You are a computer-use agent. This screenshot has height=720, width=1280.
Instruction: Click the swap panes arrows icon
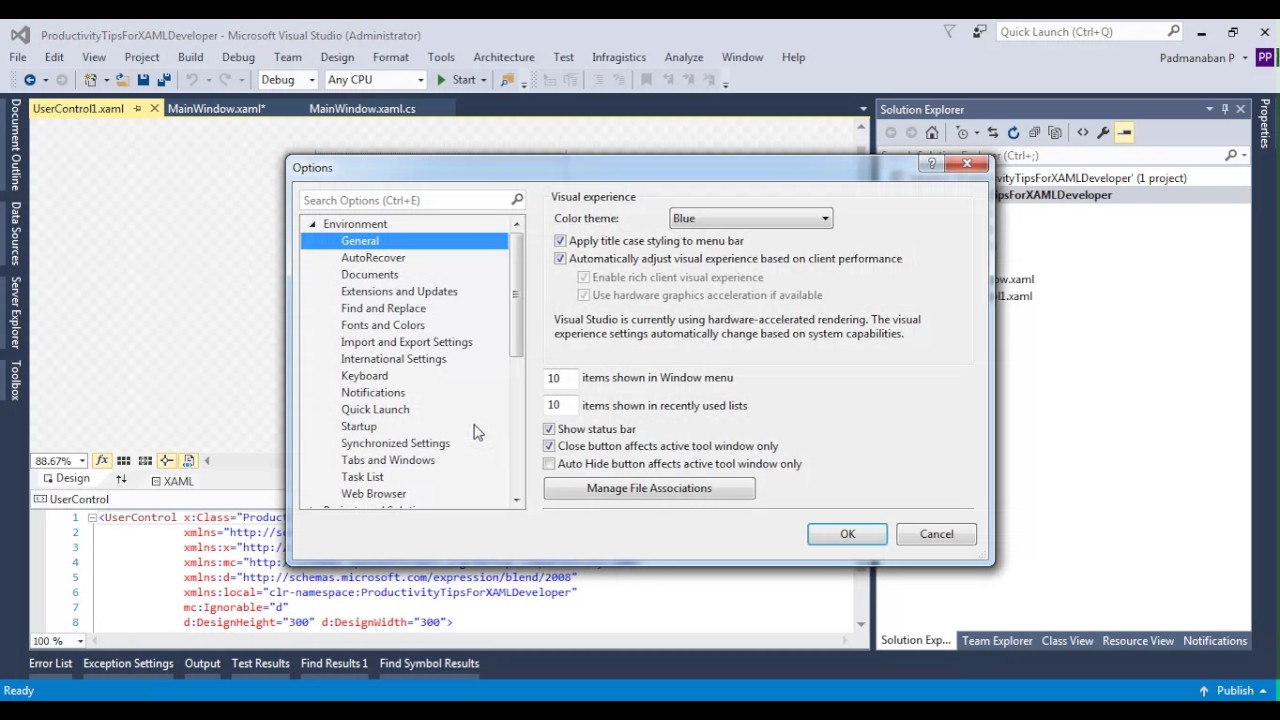pos(121,480)
